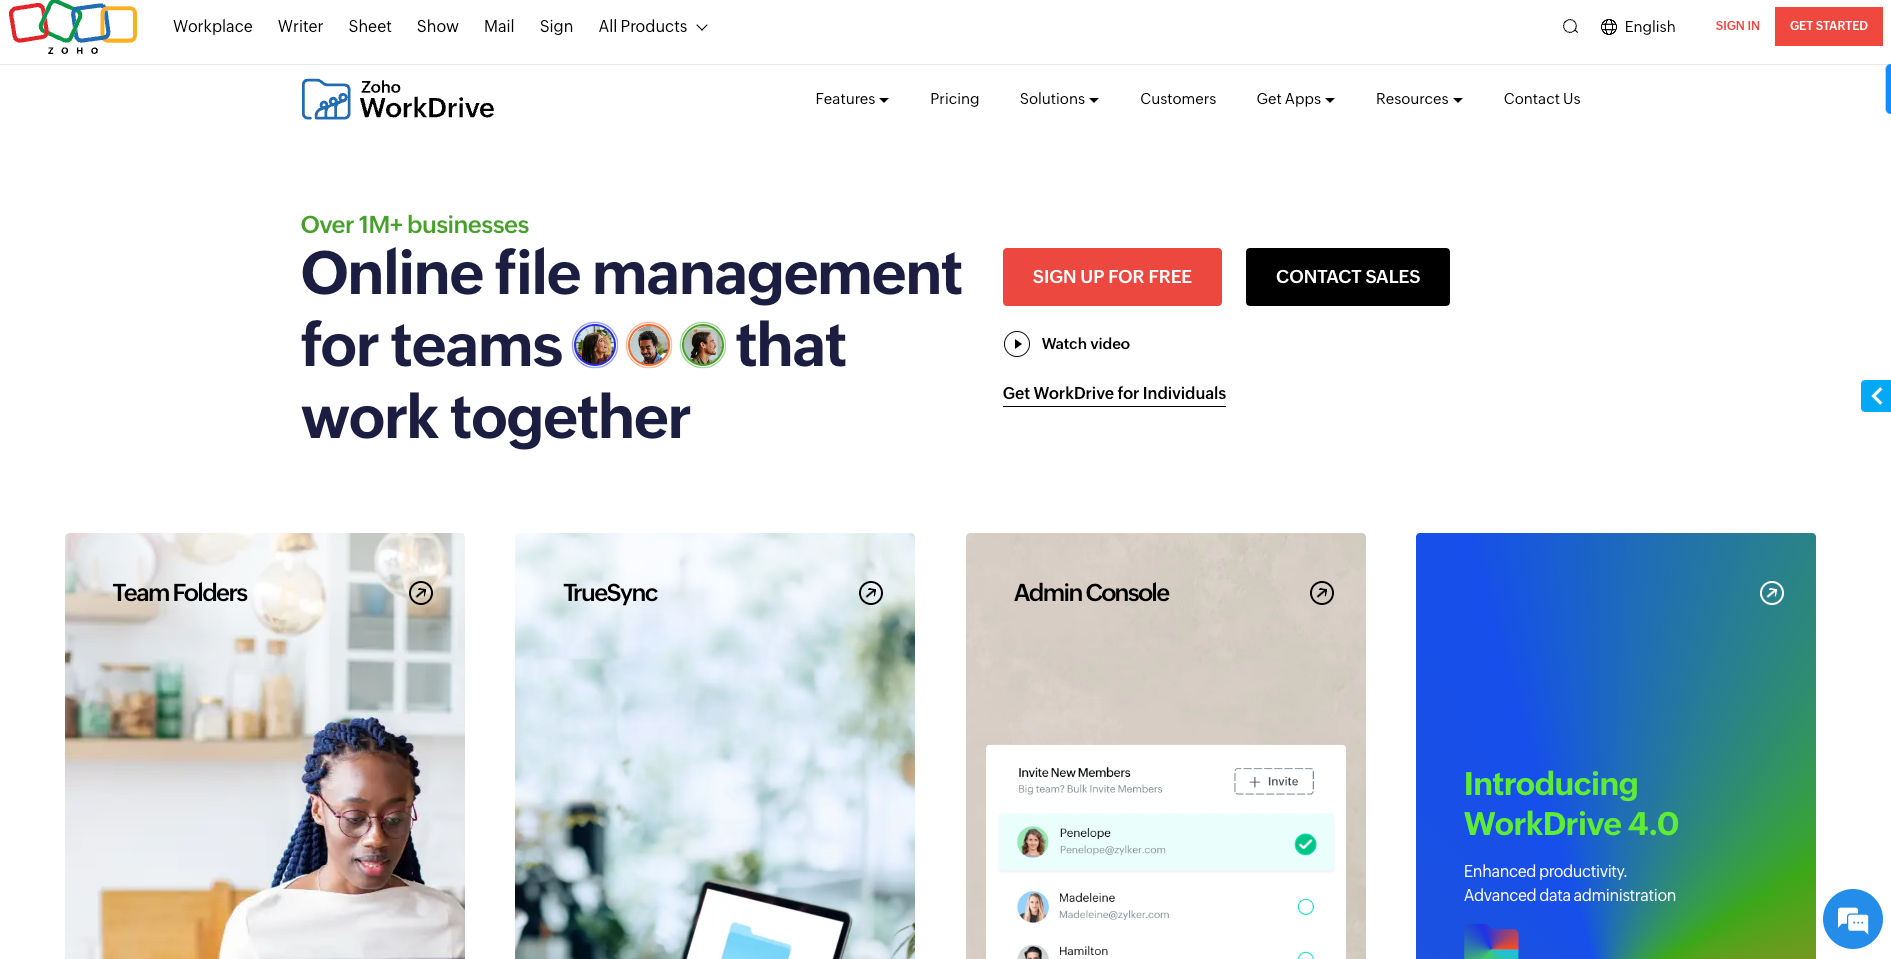This screenshot has width=1891, height=959.
Task: Expand the All Products dropdown
Action: (x=653, y=27)
